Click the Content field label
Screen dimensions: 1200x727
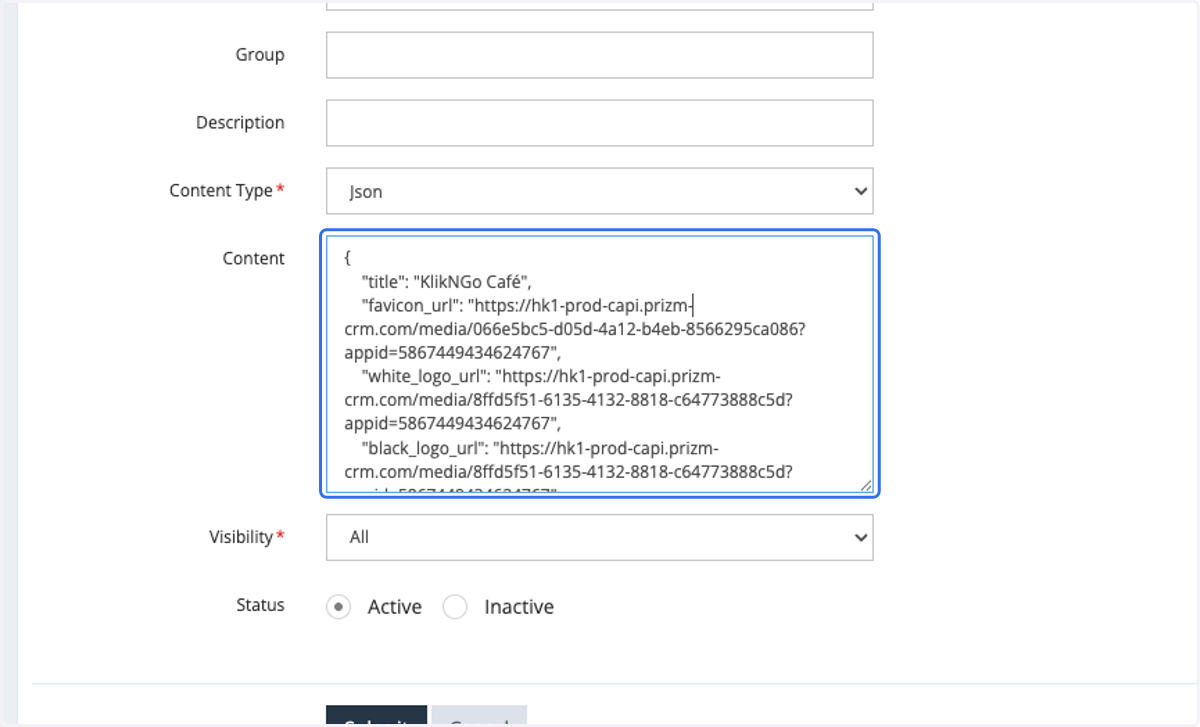254,258
